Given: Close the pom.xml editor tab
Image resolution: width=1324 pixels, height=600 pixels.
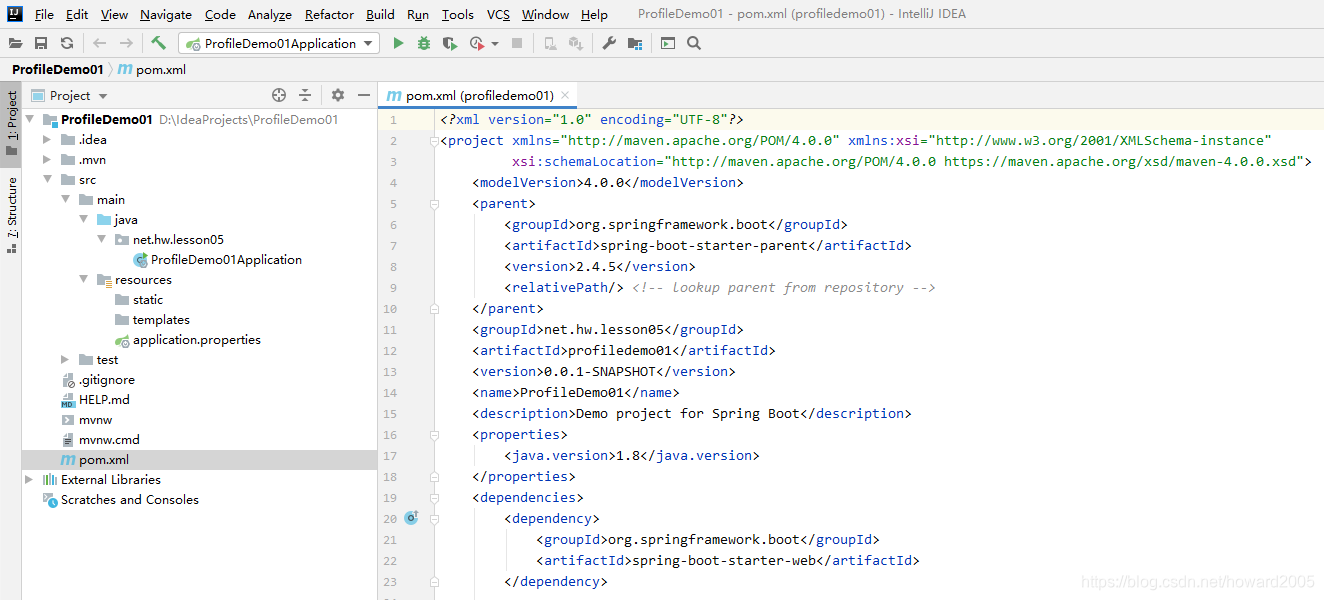Looking at the screenshot, I should click(565, 95).
